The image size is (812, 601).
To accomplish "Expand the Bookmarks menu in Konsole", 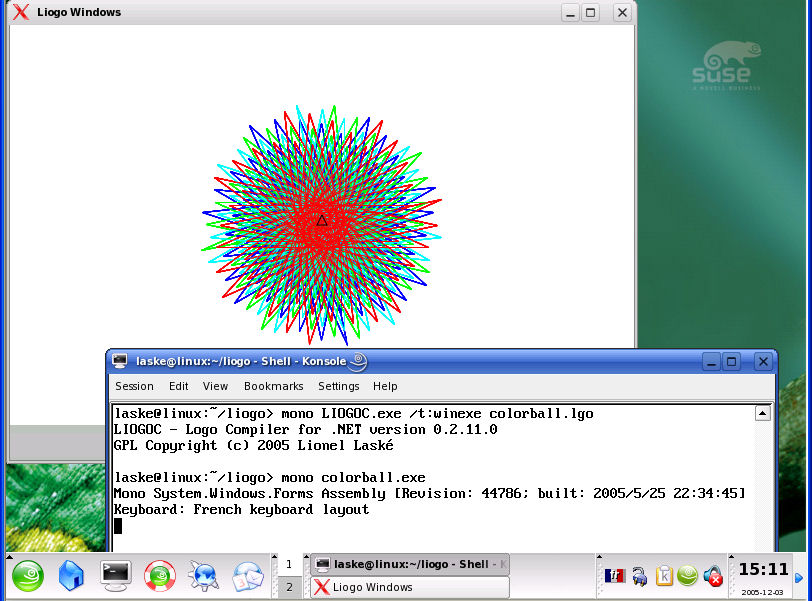I will [273, 386].
